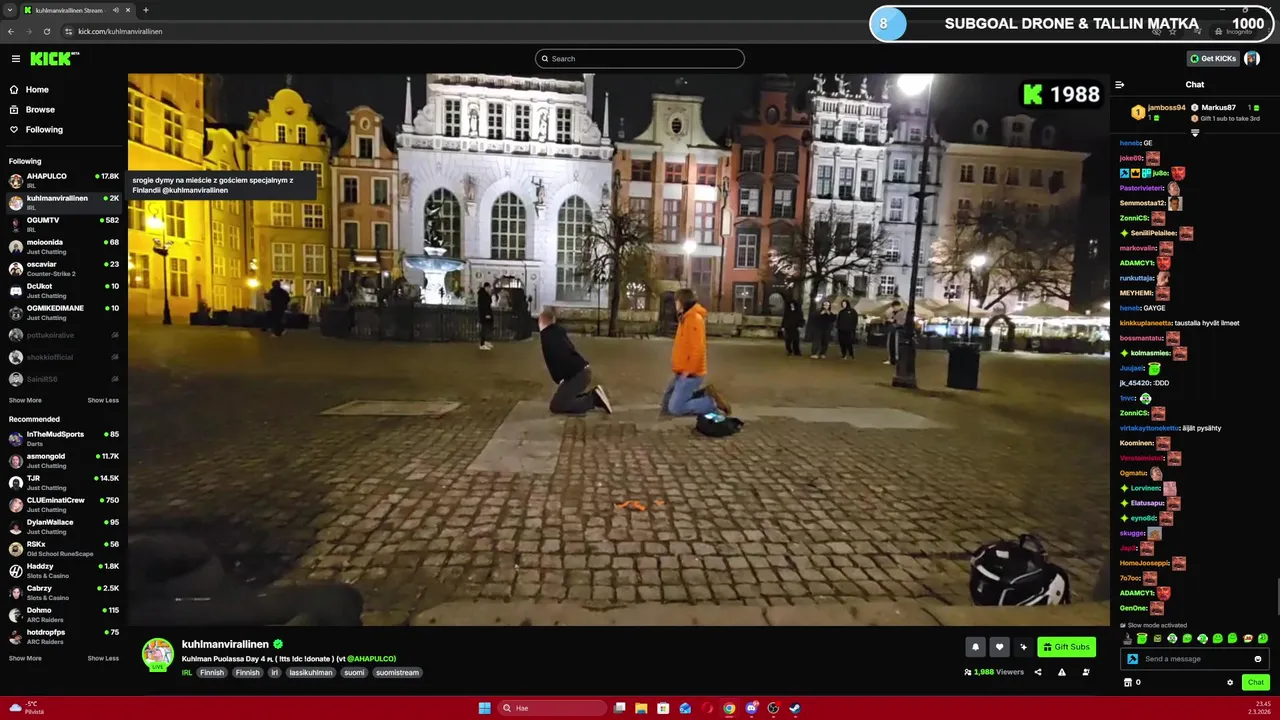Click the Kick search box
The height and width of the screenshot is (720, 1280).
[x=640, y=59]
